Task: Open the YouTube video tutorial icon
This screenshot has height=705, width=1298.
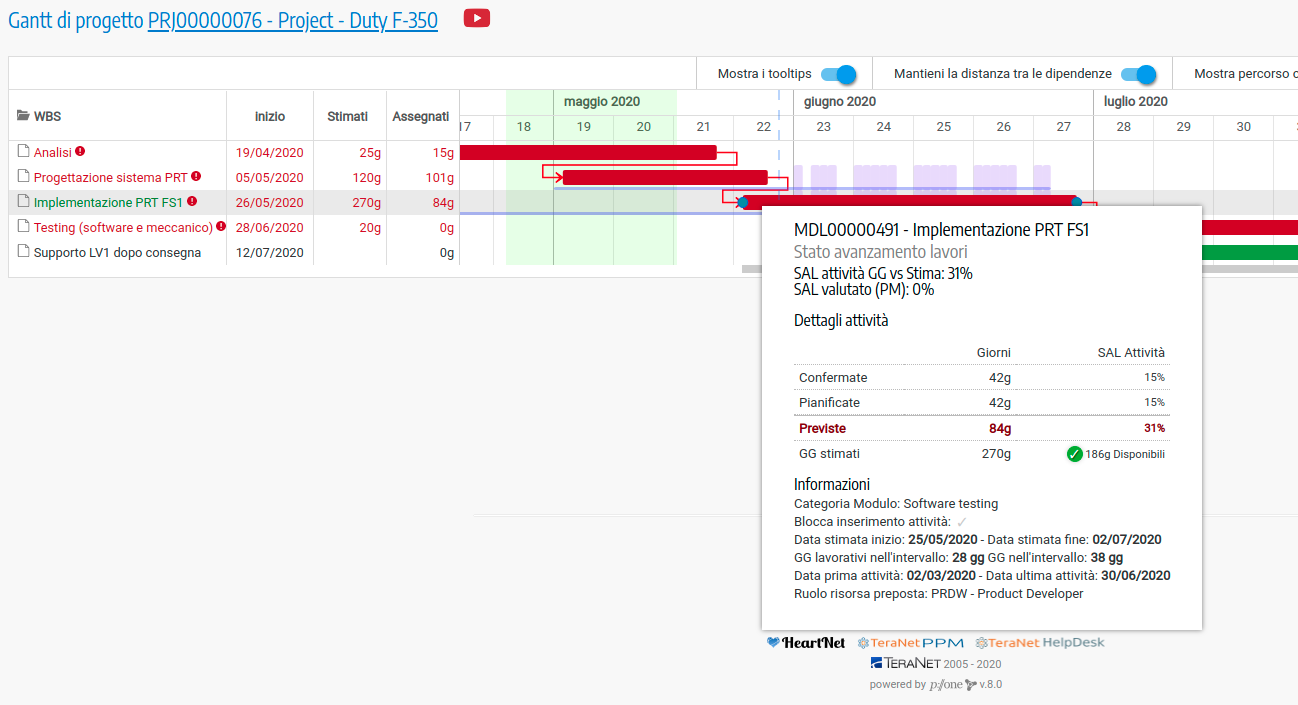Action: coord(477,18)
